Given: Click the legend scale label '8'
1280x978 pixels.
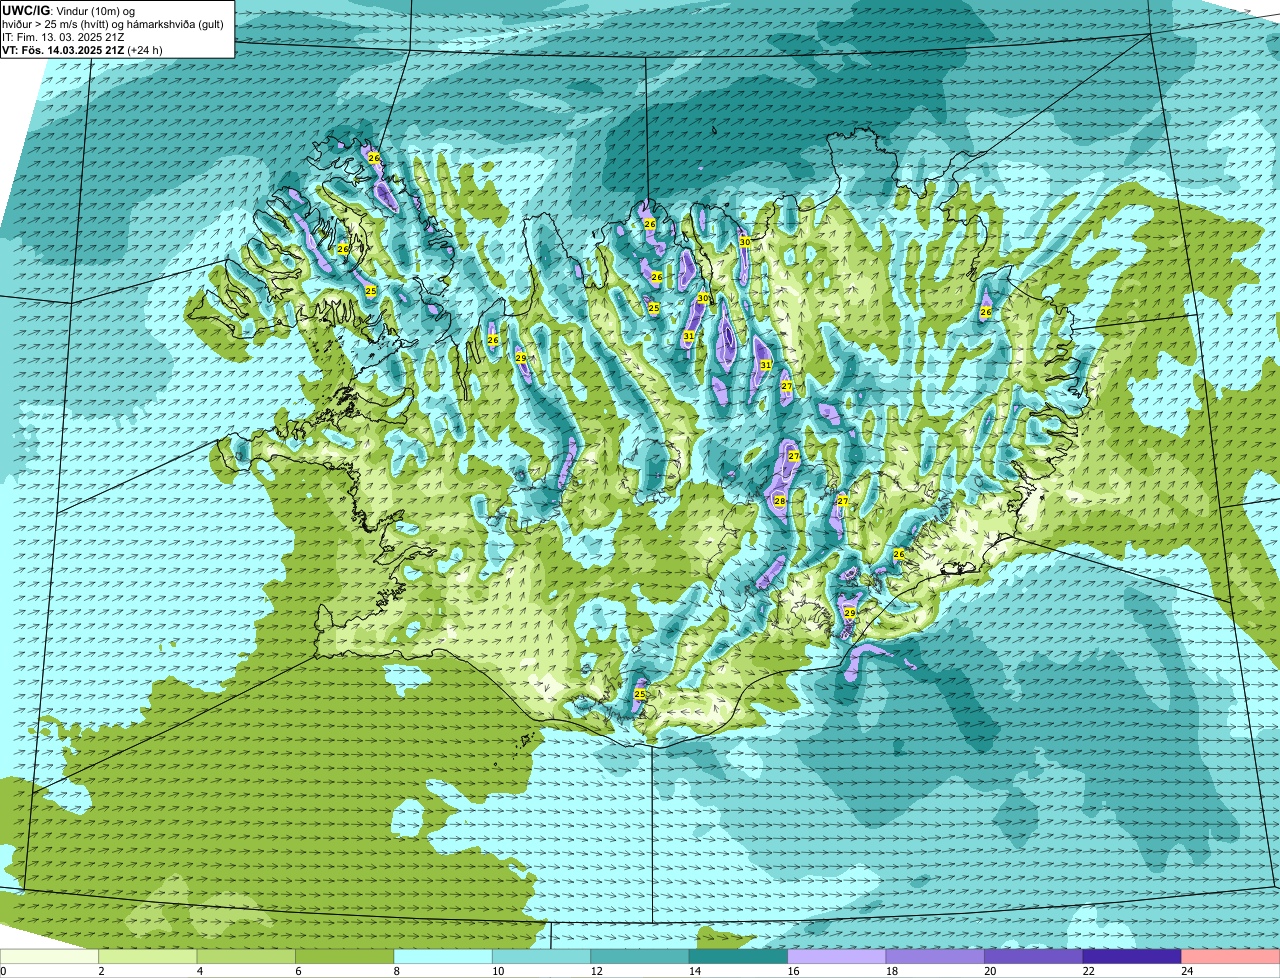Looking at the screenshot, I should coord(396,971).
